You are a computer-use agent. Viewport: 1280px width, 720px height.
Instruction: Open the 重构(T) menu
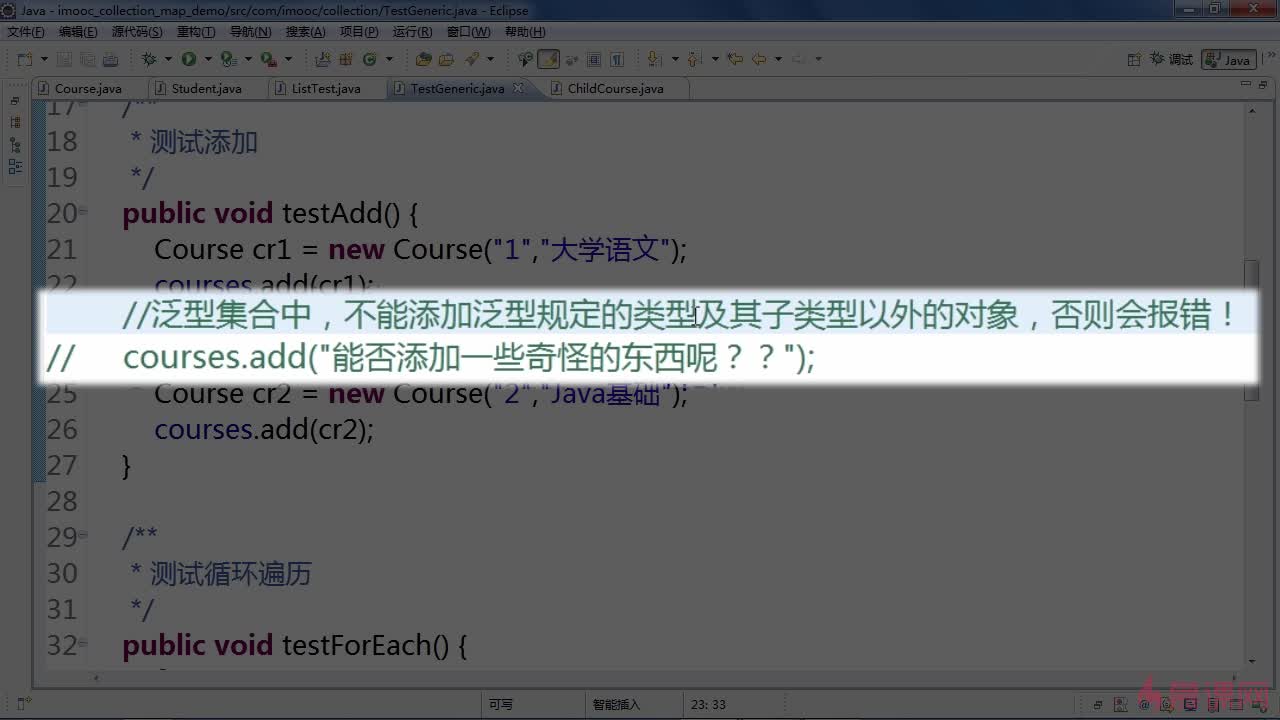pos(196,32)
